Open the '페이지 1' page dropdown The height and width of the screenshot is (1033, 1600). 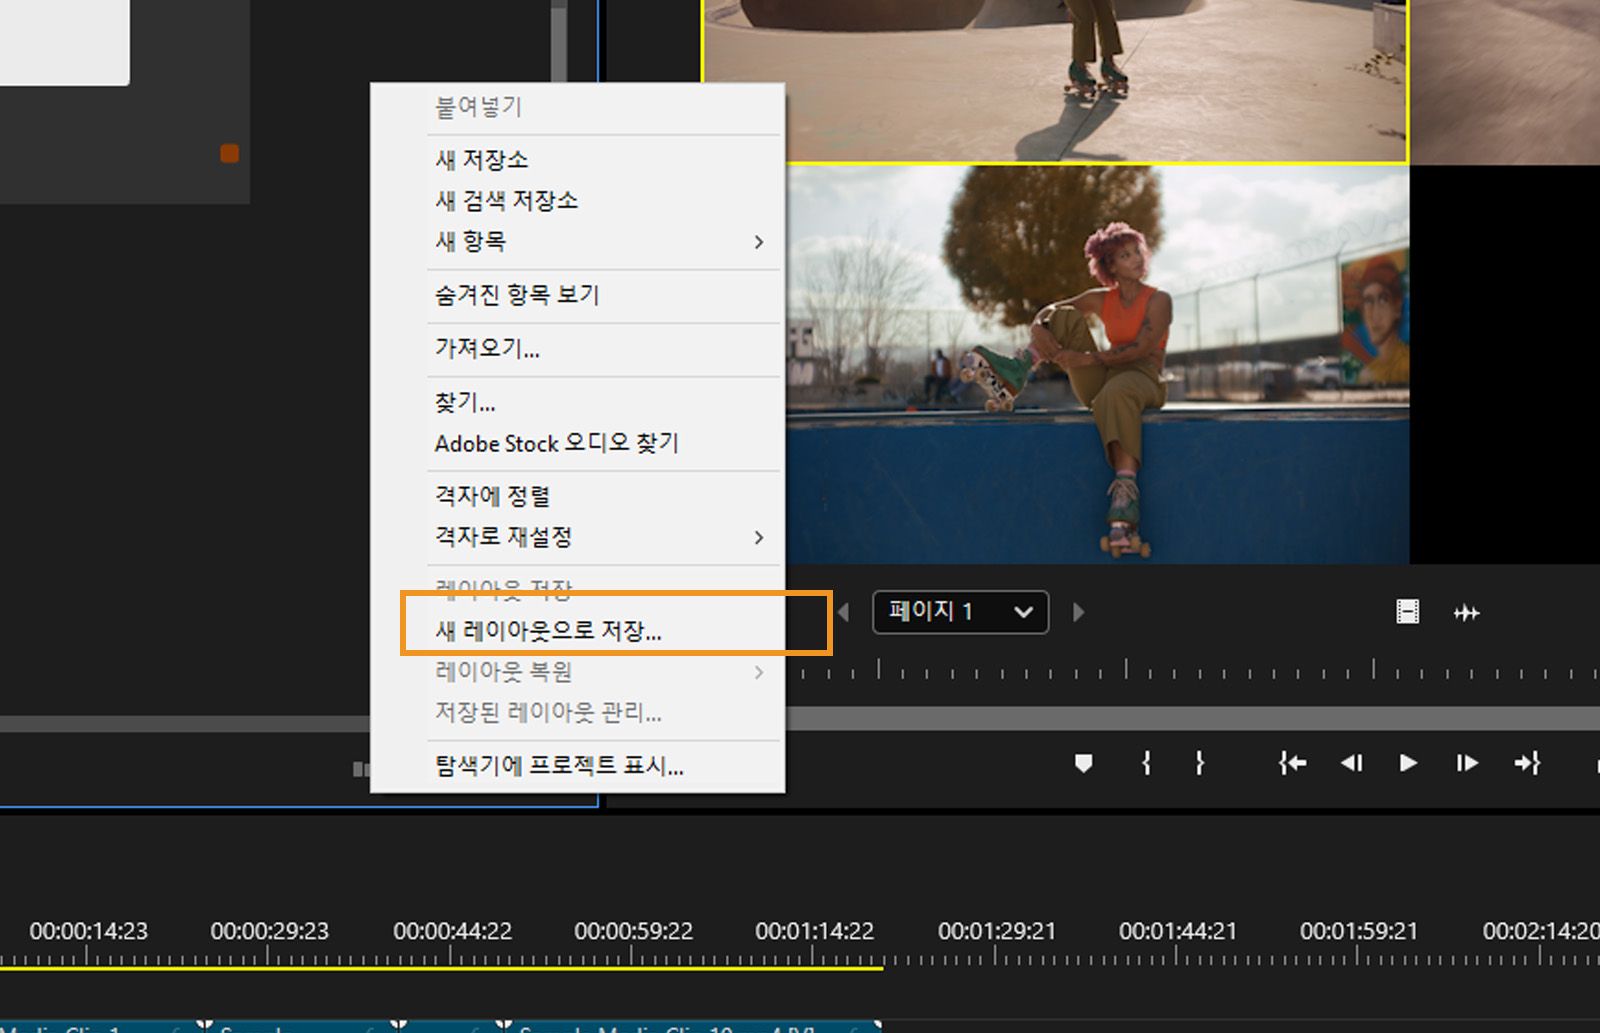pos(958,612)
